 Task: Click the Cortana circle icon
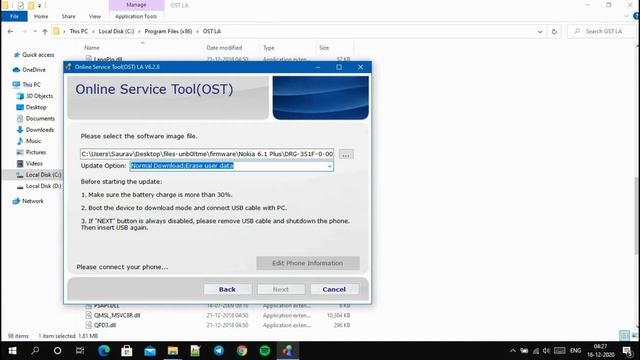tap(58, 351)
